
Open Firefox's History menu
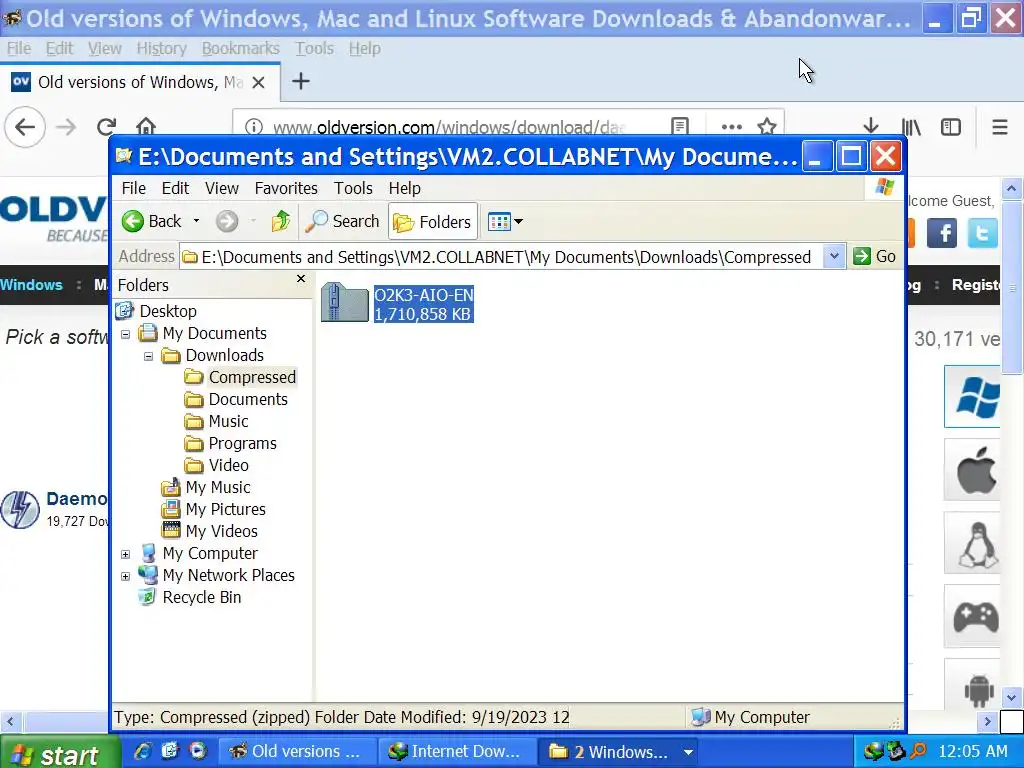pos(161,48)
